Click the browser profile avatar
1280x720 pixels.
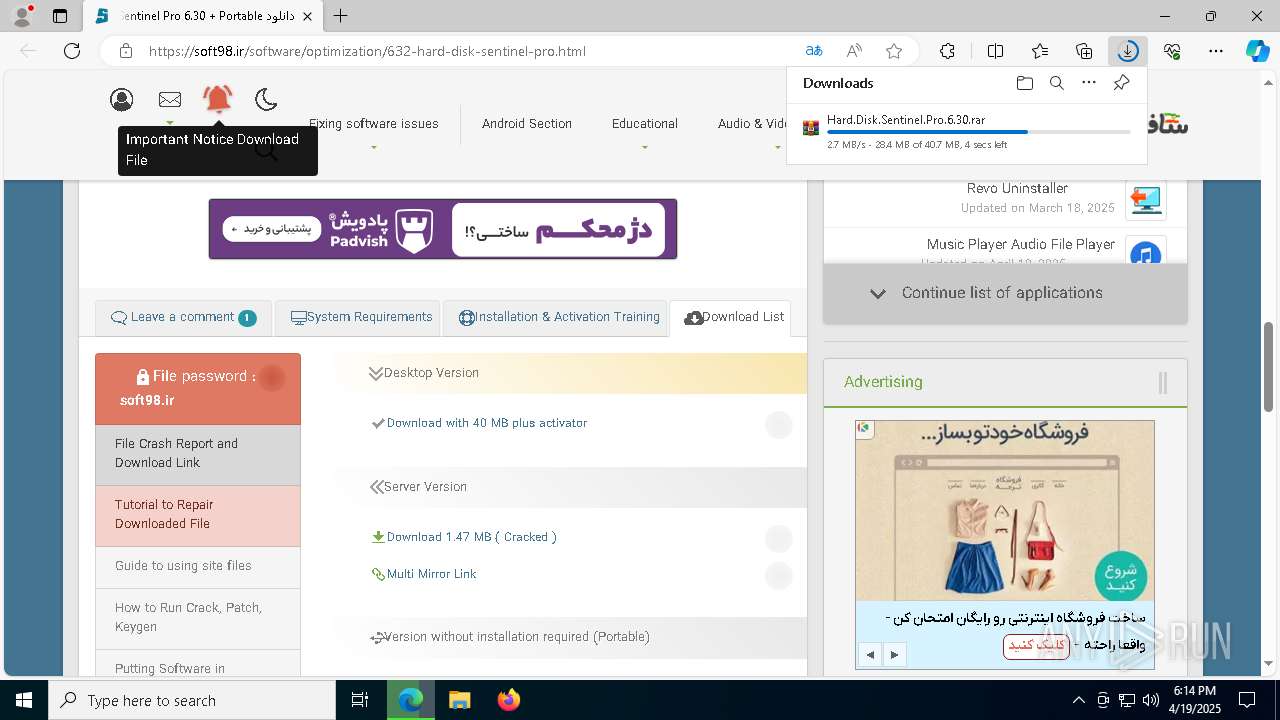tap(22, 16)
